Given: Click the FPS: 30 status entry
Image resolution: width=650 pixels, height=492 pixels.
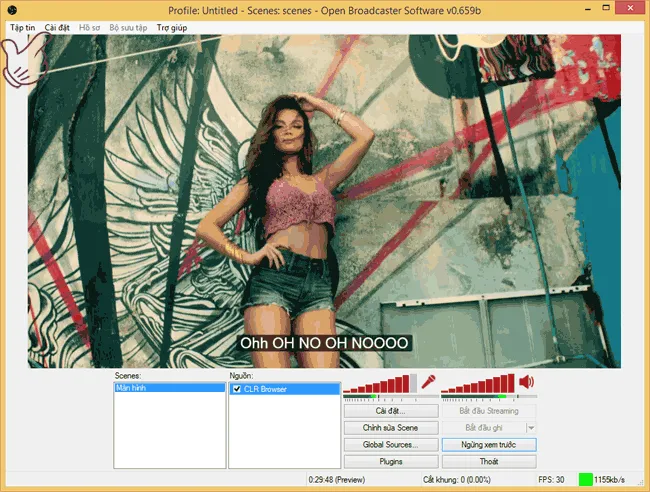Looking at the screenshot, I should tap(551, 480).
